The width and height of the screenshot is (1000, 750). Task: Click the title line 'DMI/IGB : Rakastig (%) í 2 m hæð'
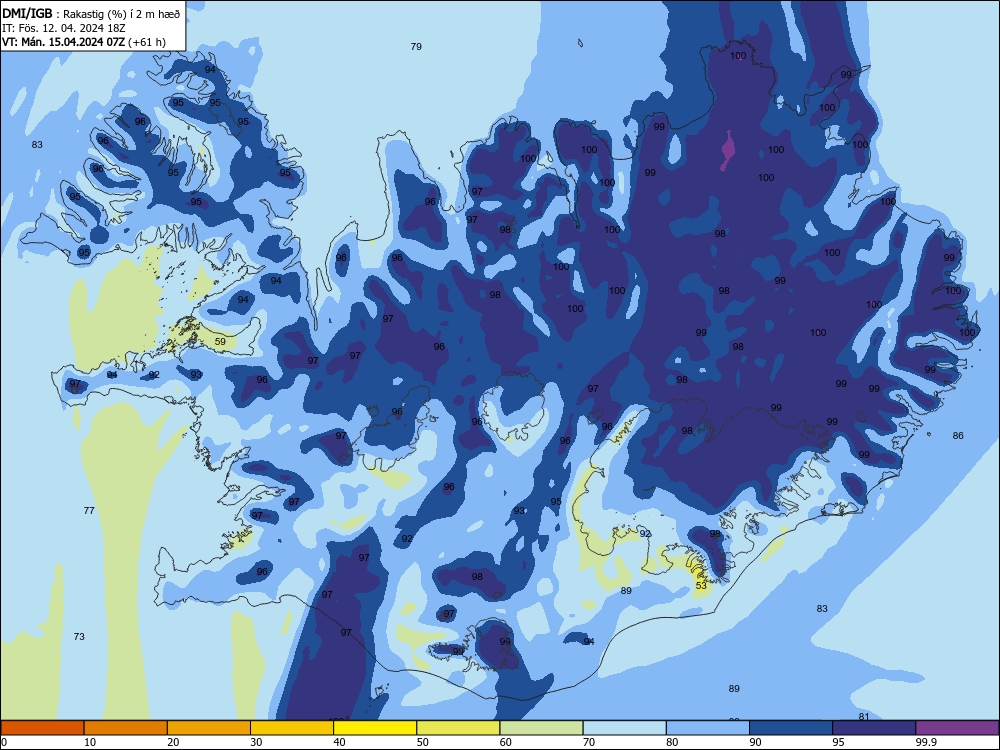click(x=91, y=13)
